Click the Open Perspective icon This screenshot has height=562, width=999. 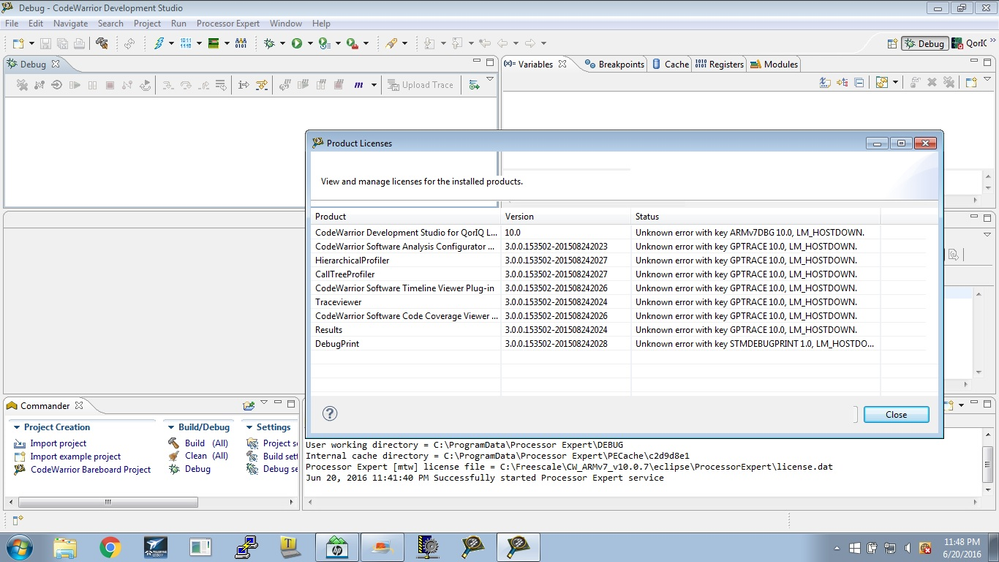(892, 43)
